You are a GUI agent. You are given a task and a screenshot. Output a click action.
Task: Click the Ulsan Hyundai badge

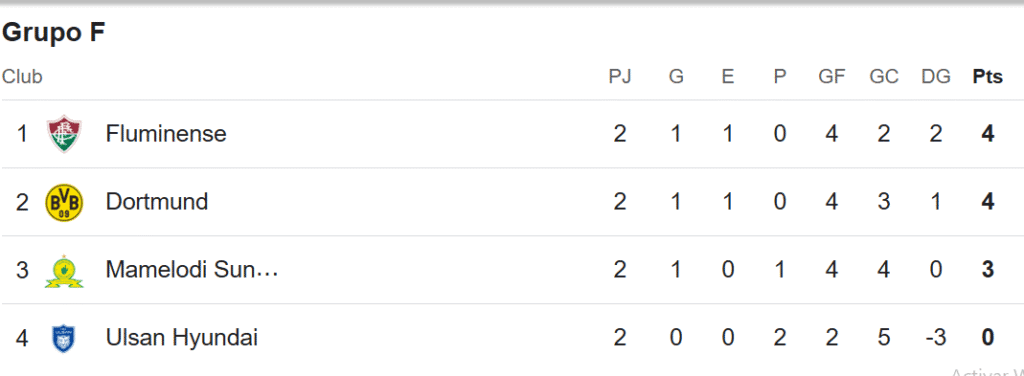coord(64,338)
